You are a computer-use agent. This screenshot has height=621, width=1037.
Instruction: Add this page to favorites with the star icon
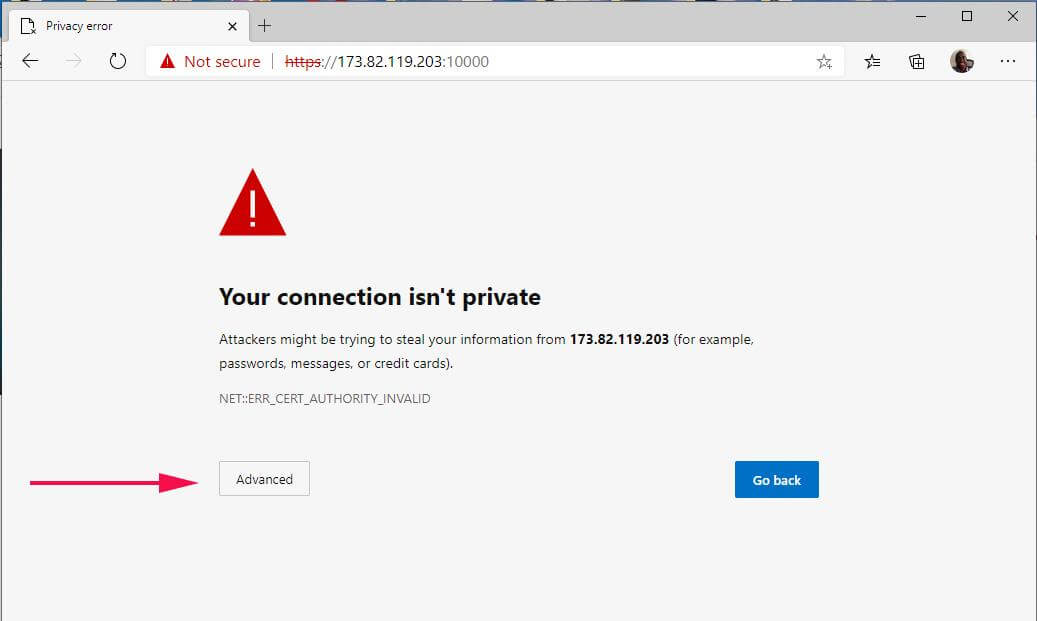click(x=824, y=62)
